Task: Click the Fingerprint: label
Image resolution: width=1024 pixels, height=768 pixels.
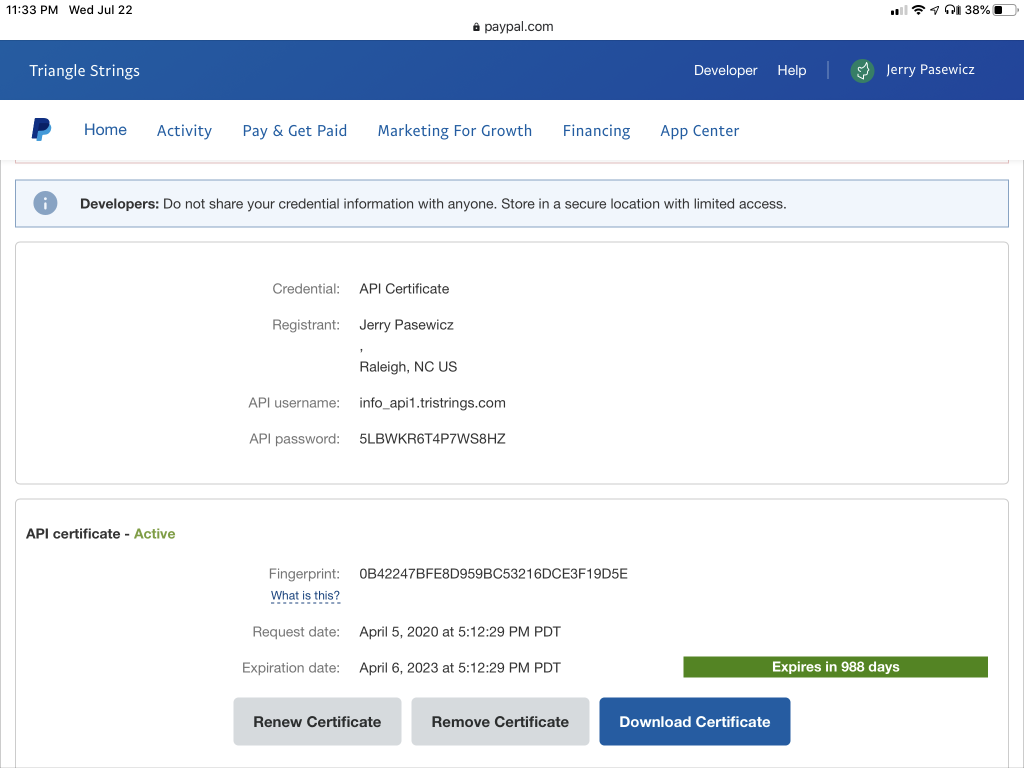Action: click(x=304, y=574)
